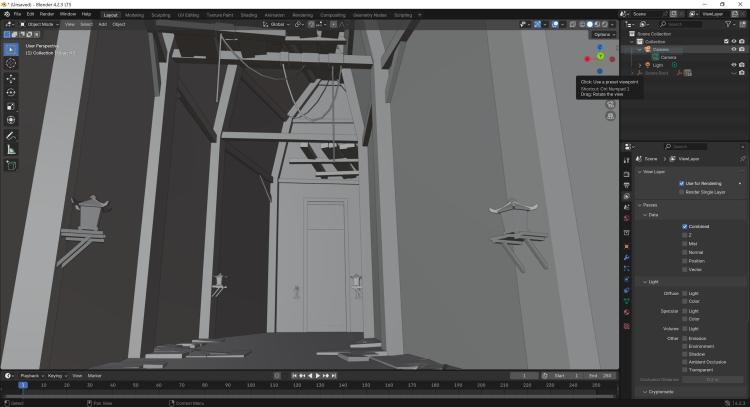Expand the Light item in the outliner
This screenshot has width=750, height=407.
[x=640, y=65]
